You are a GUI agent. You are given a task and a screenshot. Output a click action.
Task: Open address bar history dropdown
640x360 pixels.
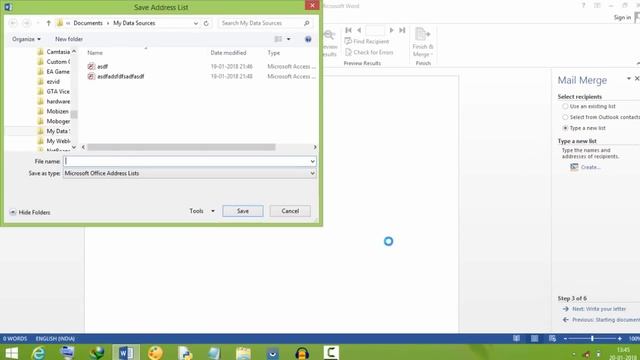click(196, 23)
